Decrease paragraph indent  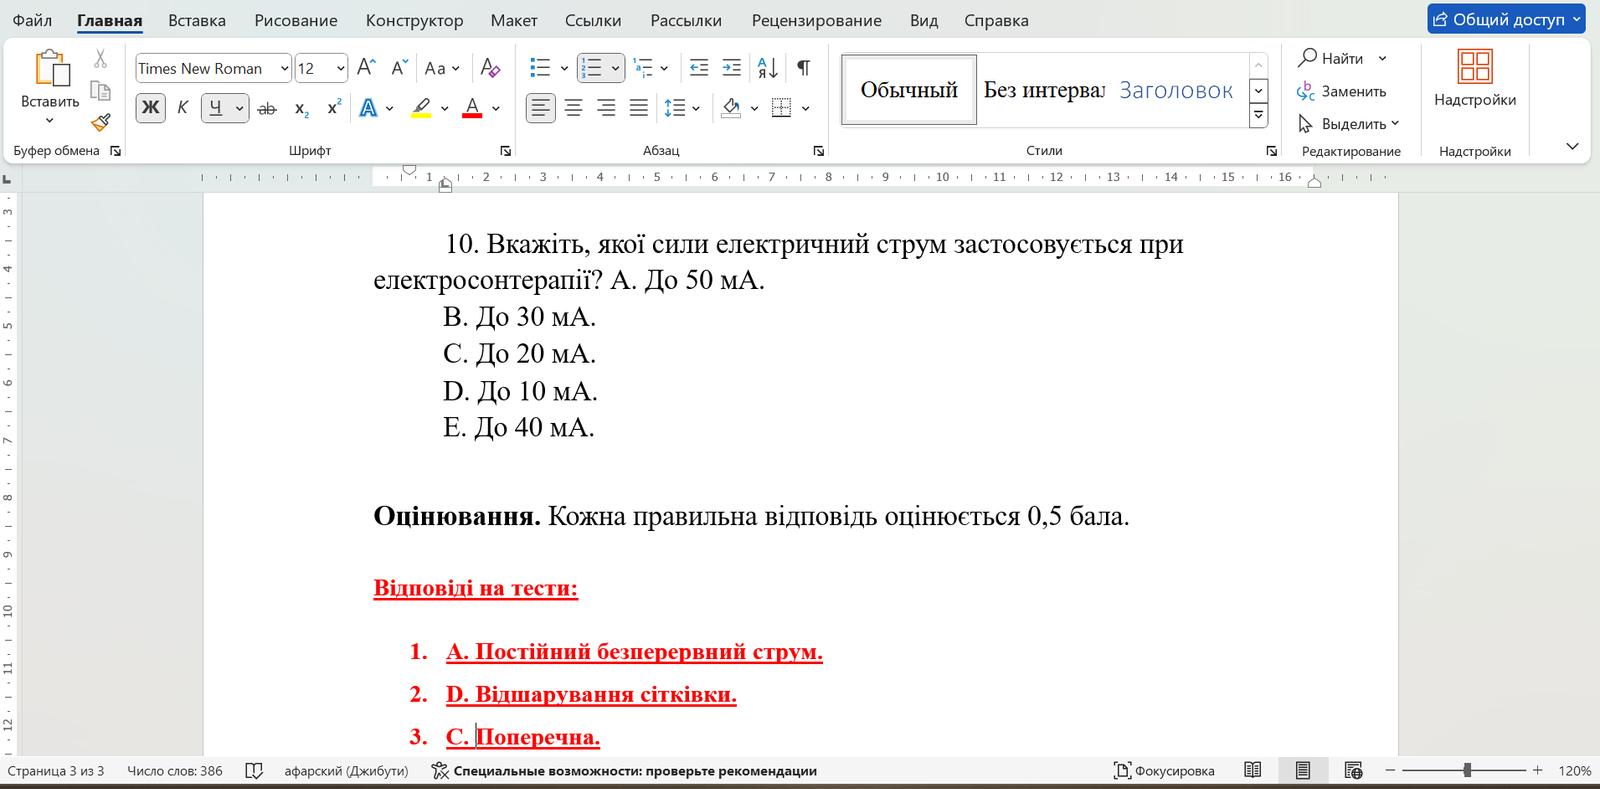coord(699,68)
